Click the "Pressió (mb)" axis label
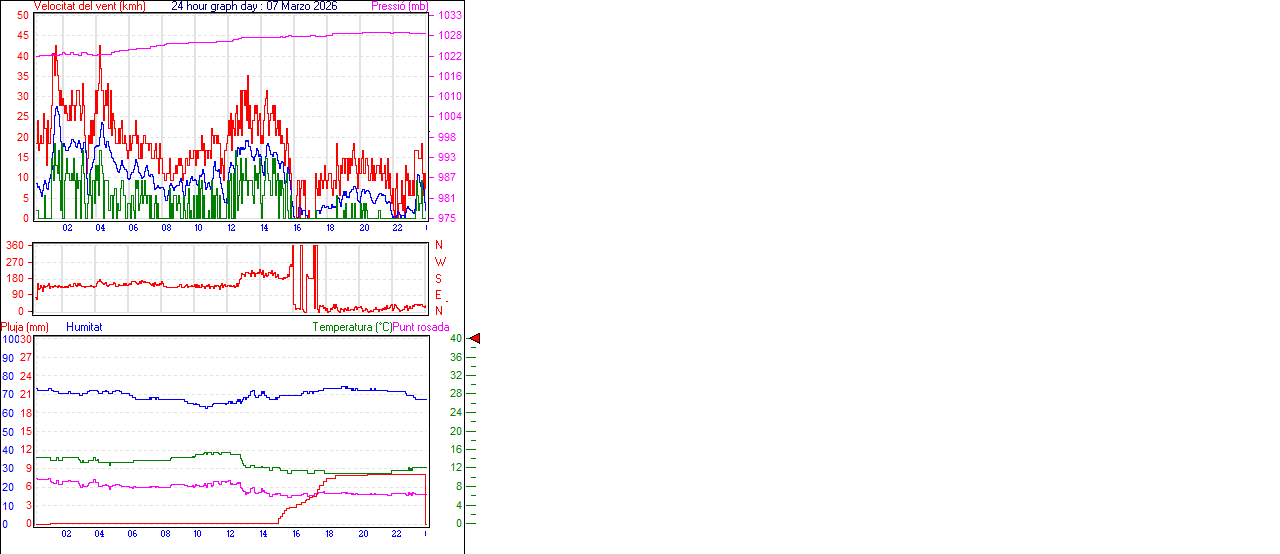This screenshot has width=1280, height=554. (398, 6)
